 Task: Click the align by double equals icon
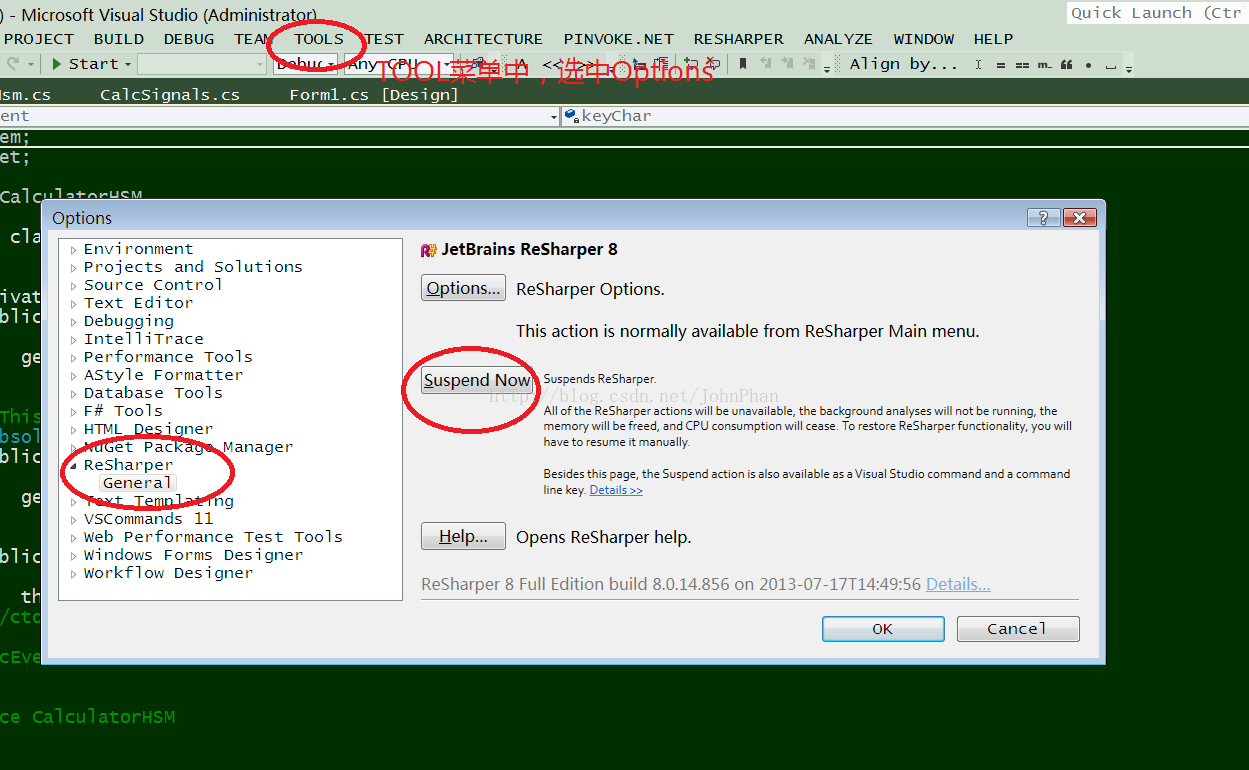[1022, 64]
